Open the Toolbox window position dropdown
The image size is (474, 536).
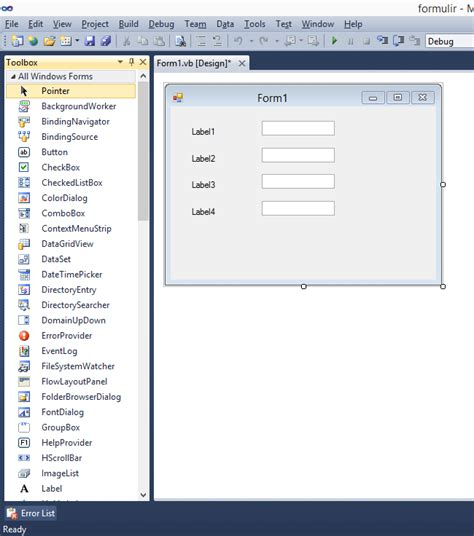pyautogui.click(x=120, y=62)
